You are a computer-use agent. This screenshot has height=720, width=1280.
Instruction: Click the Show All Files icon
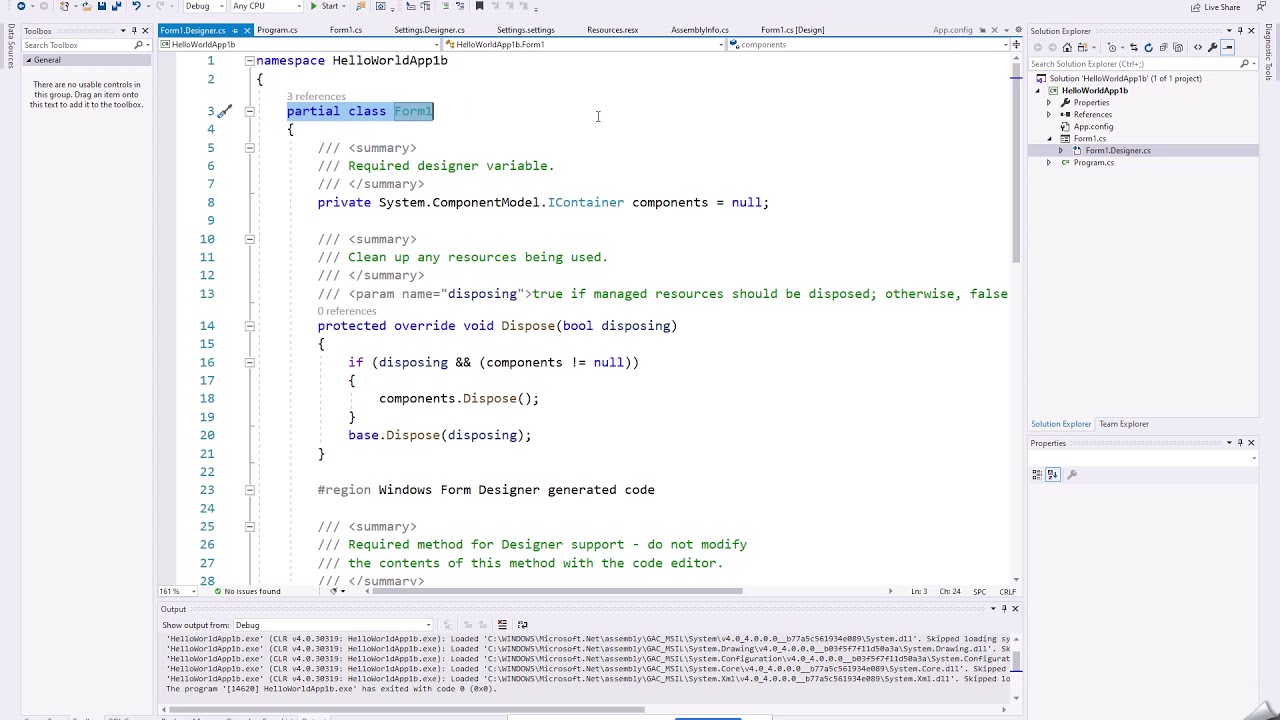pyautogui.click(x=1180, y=47)
